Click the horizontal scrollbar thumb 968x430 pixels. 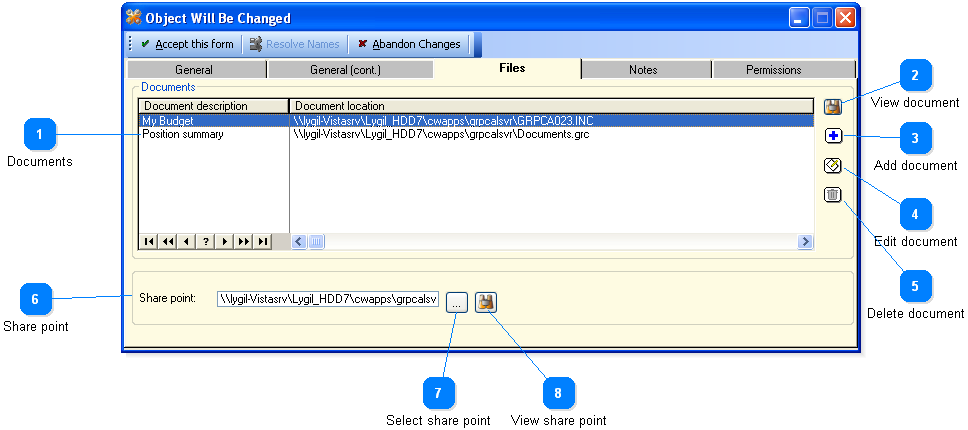click(x=316, y=242)
